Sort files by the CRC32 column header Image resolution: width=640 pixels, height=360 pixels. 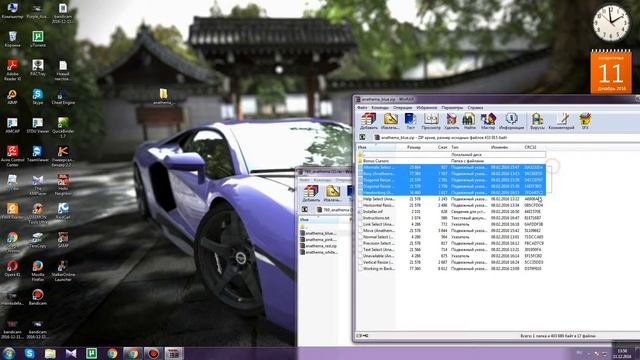[x=534, y=147]
